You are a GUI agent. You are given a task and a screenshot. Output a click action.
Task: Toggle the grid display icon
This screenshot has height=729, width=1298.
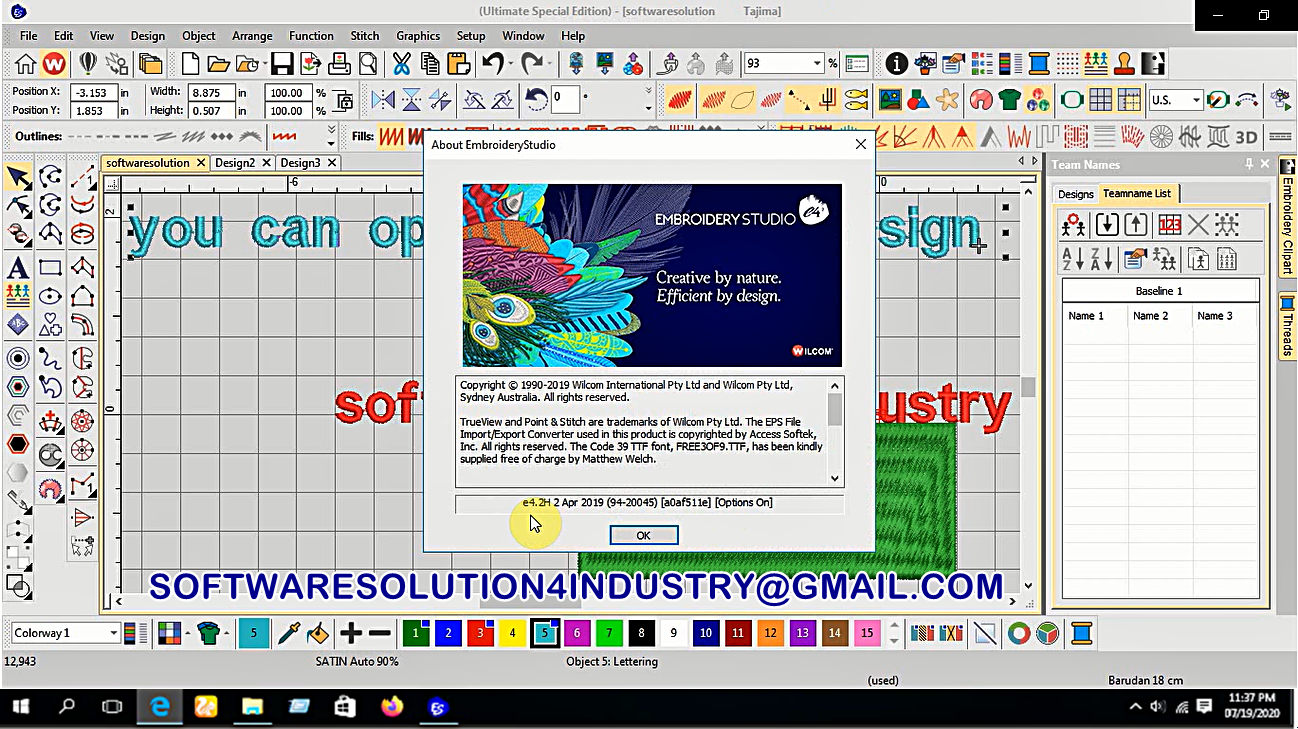[1100, 100]
